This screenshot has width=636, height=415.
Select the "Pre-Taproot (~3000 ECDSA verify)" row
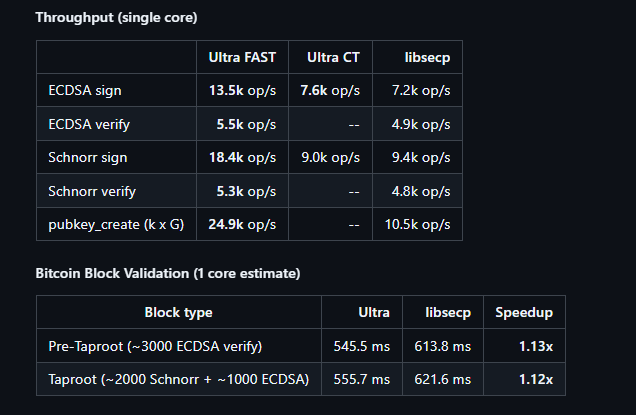(155, 346)
